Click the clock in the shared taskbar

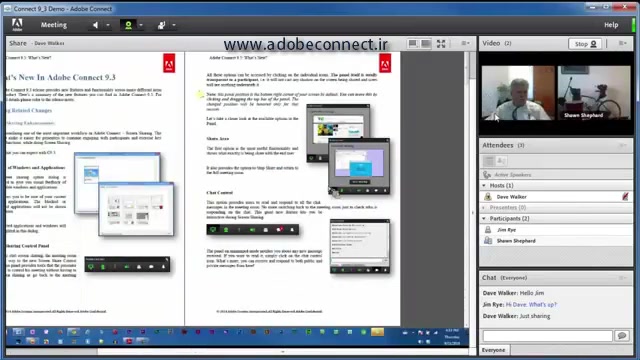pos(452,337)
